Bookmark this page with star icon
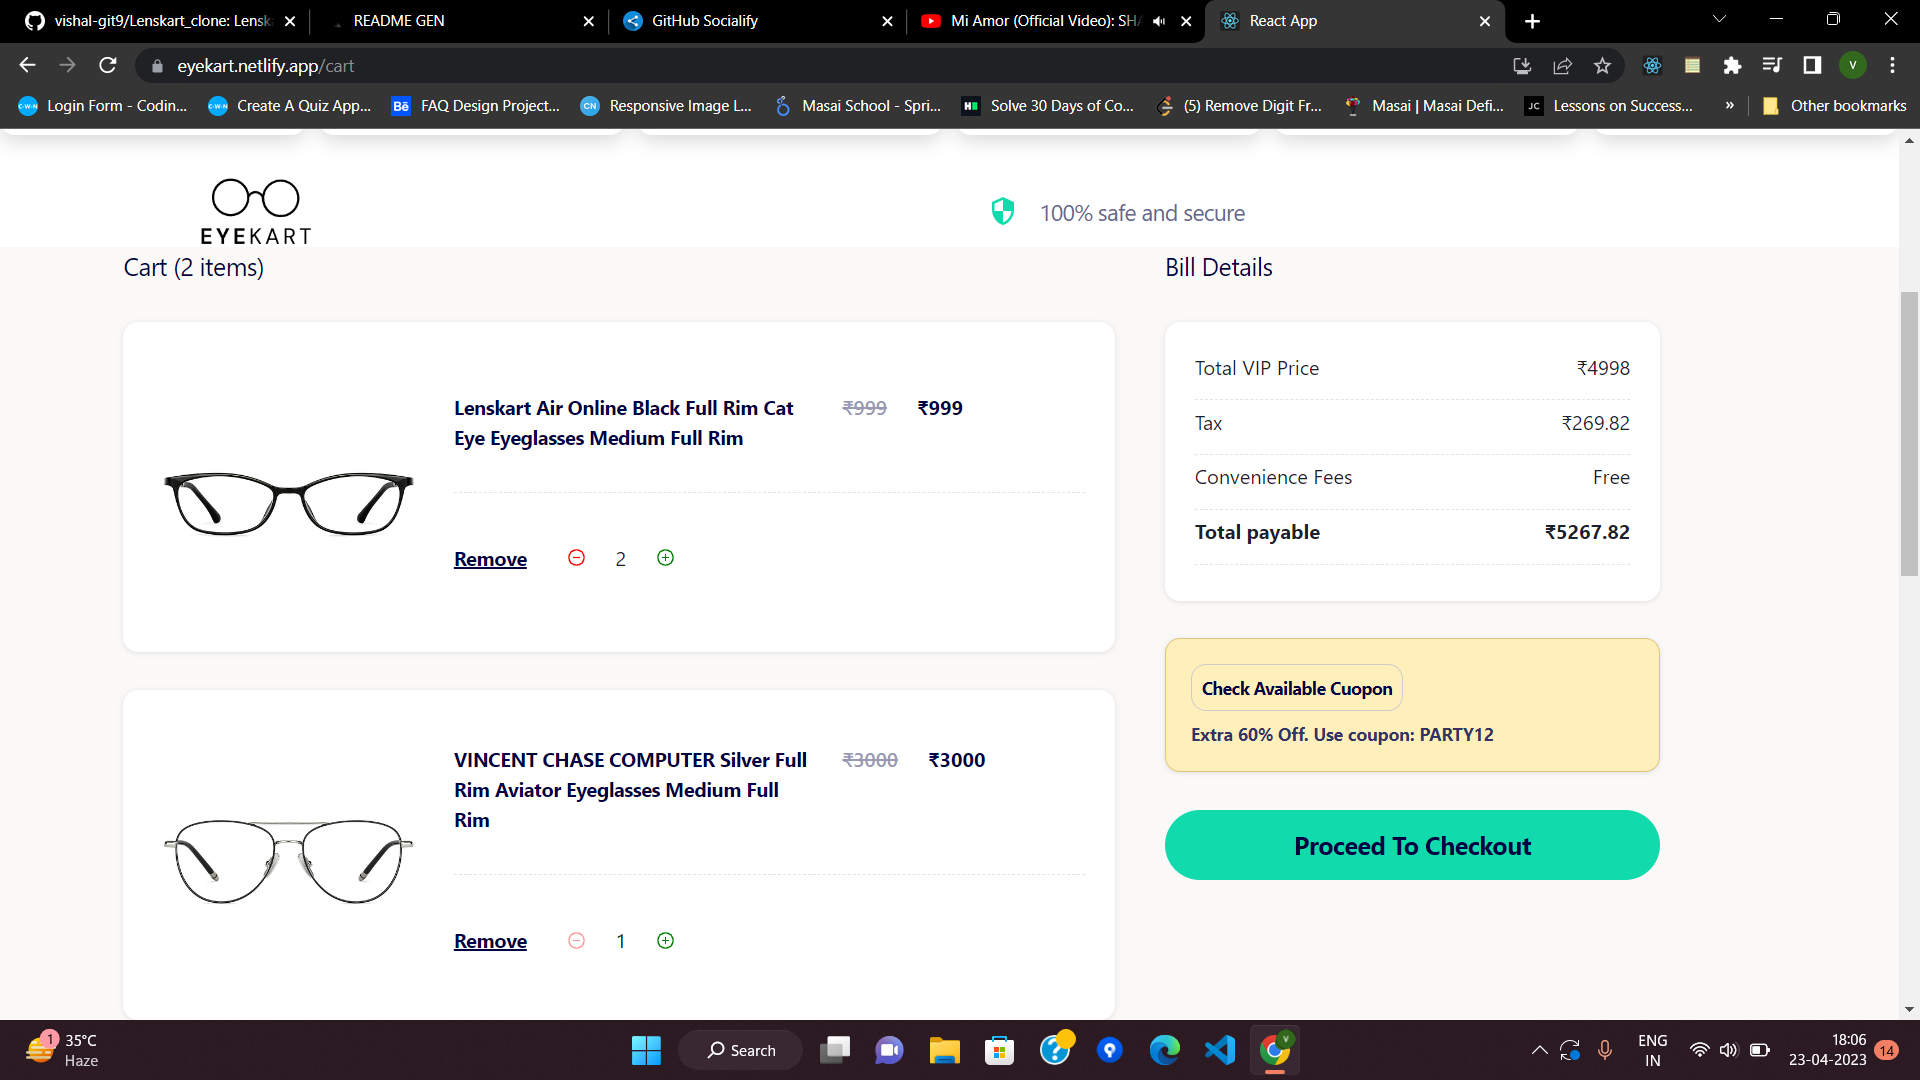This screenshot has width=1920, height=1080. point(1602,66)
